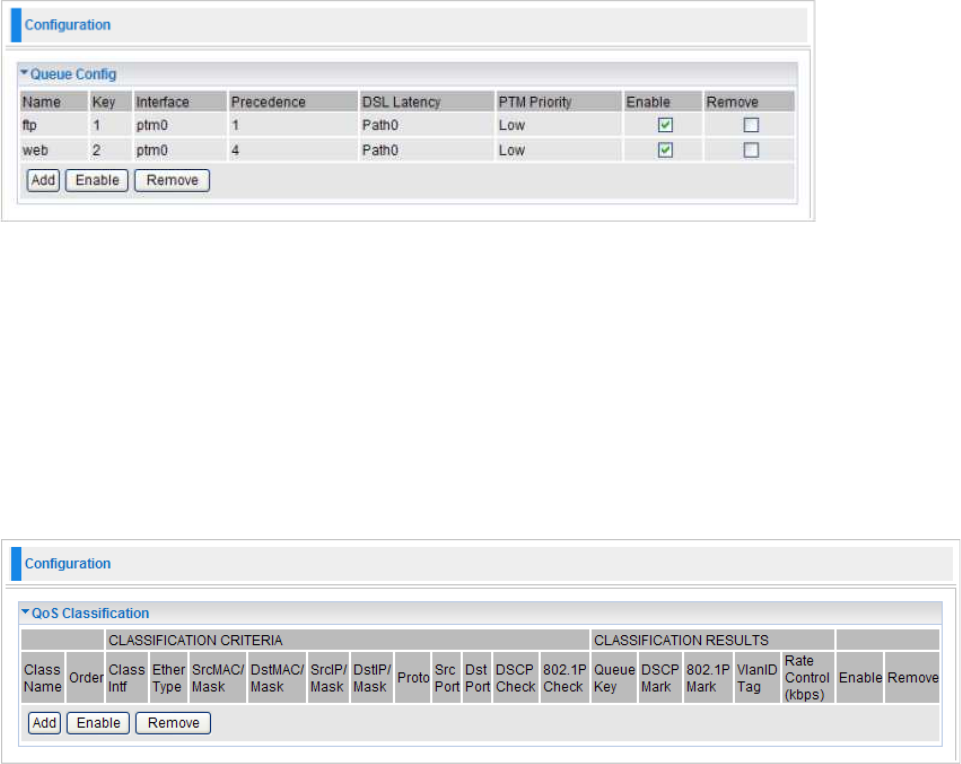The width and height of the screenshot is (961, 764).
Task: Collapse the Queue Config section arrow
Action: click(x=24, y=73)
